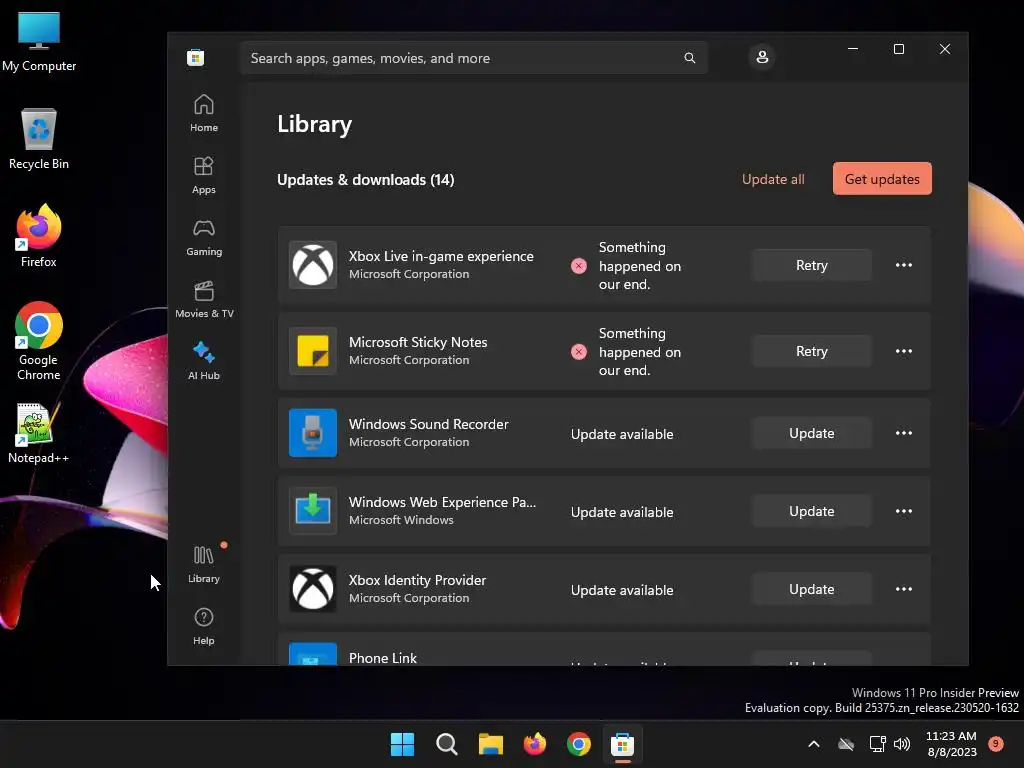Screen dimensions: 1024x768
Task: Select Library in the sidebar
Action: pyautogui.click(x=204, y=564)
